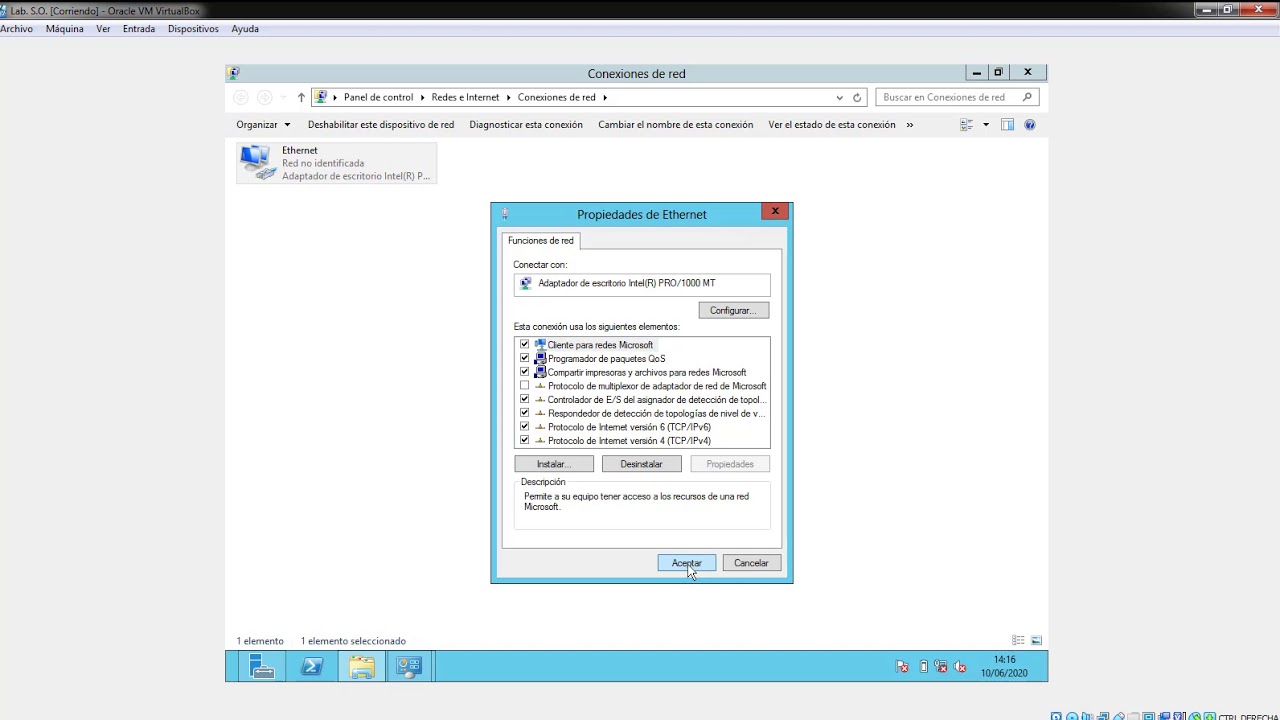Click the Instalar... button
Image resolution: width=1280 pixels, height=720 pixels.
point(554,464)
